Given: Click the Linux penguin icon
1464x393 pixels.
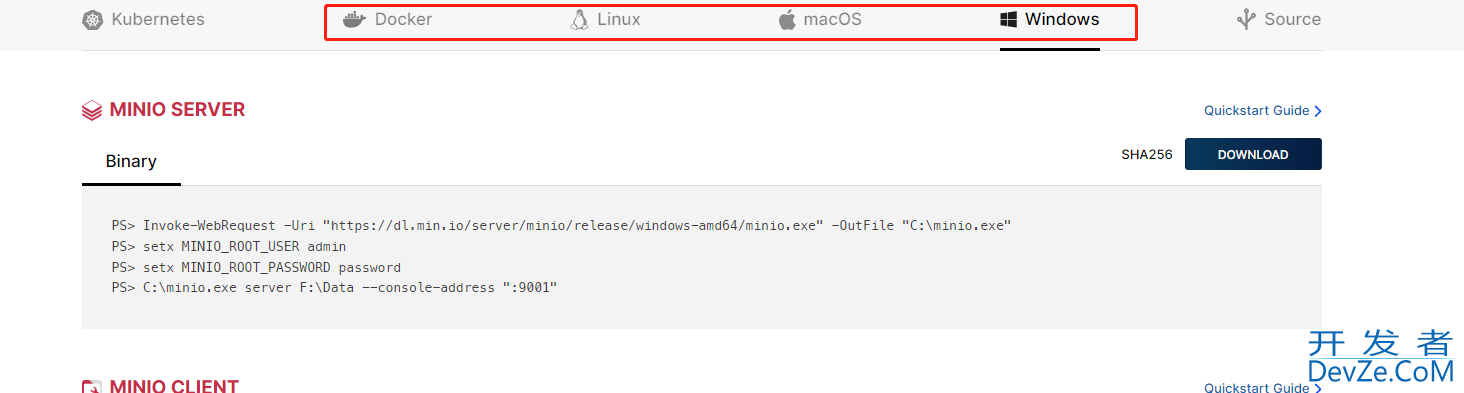Looking at the screenshot, I should point(580,20).
